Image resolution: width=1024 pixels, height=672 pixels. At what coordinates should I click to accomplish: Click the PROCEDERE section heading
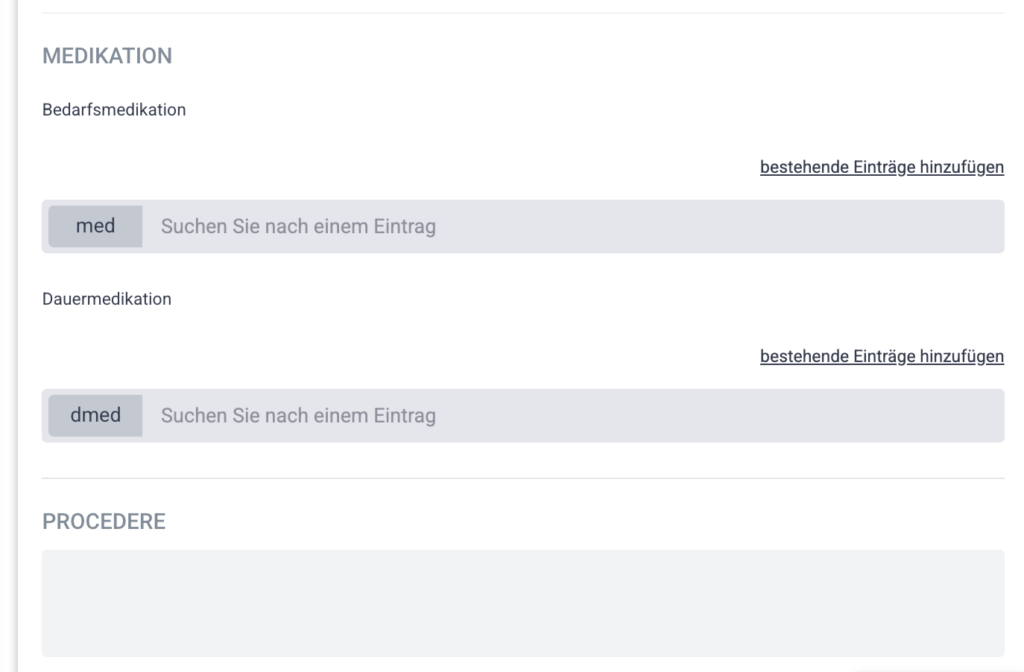104,521
